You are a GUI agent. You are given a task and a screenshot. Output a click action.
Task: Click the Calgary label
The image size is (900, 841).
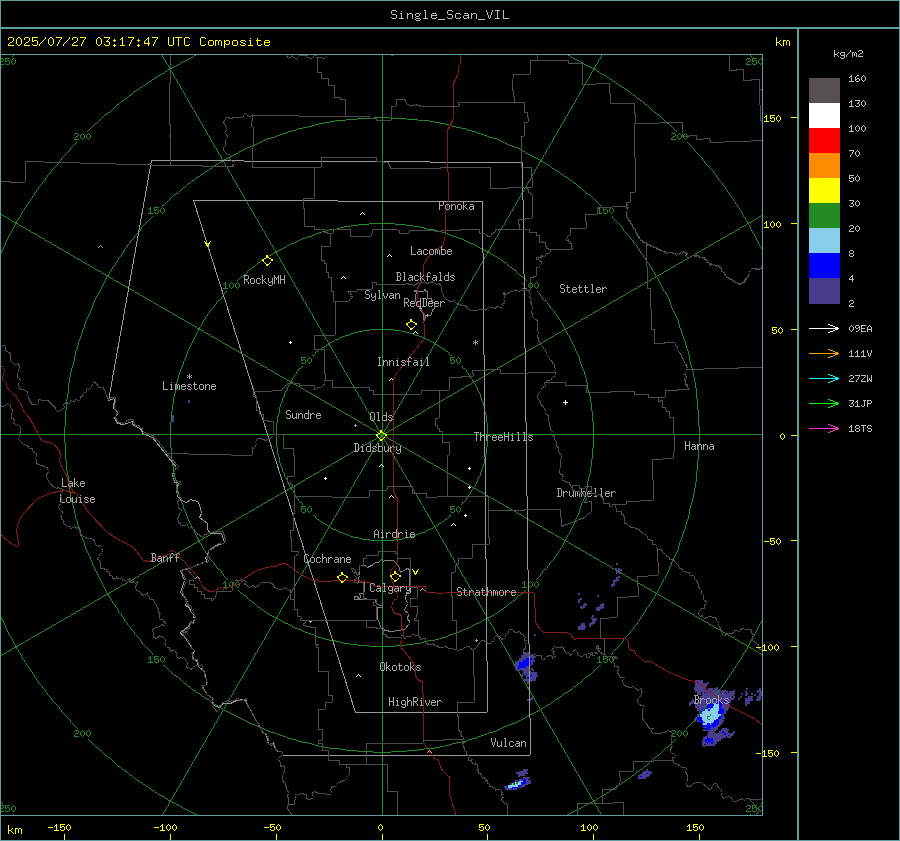tap(390, 588)
